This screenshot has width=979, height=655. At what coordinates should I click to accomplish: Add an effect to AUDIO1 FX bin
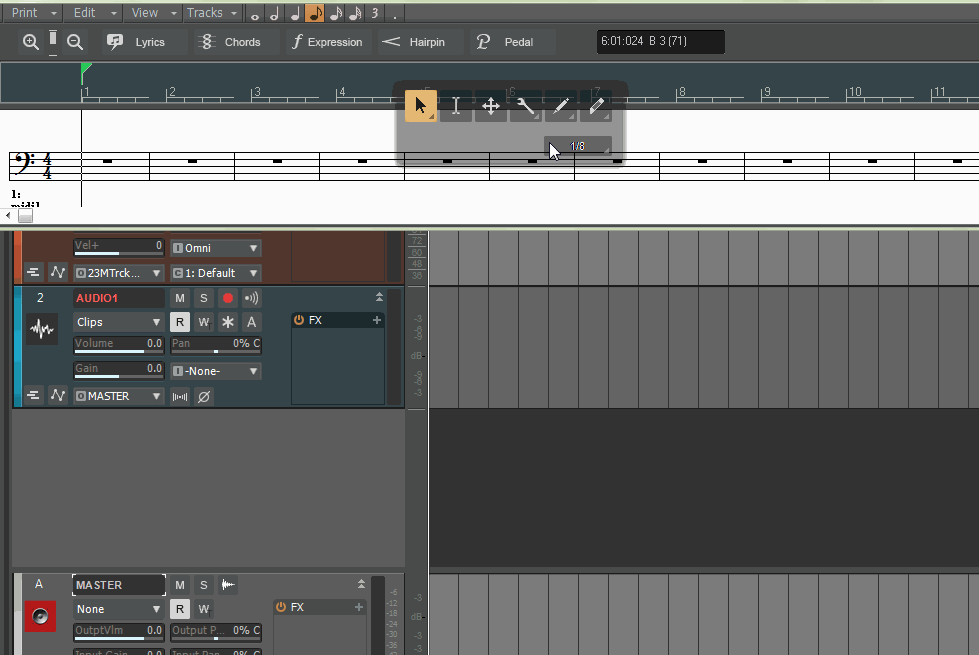pyautogui.click(x=376, y=320)
